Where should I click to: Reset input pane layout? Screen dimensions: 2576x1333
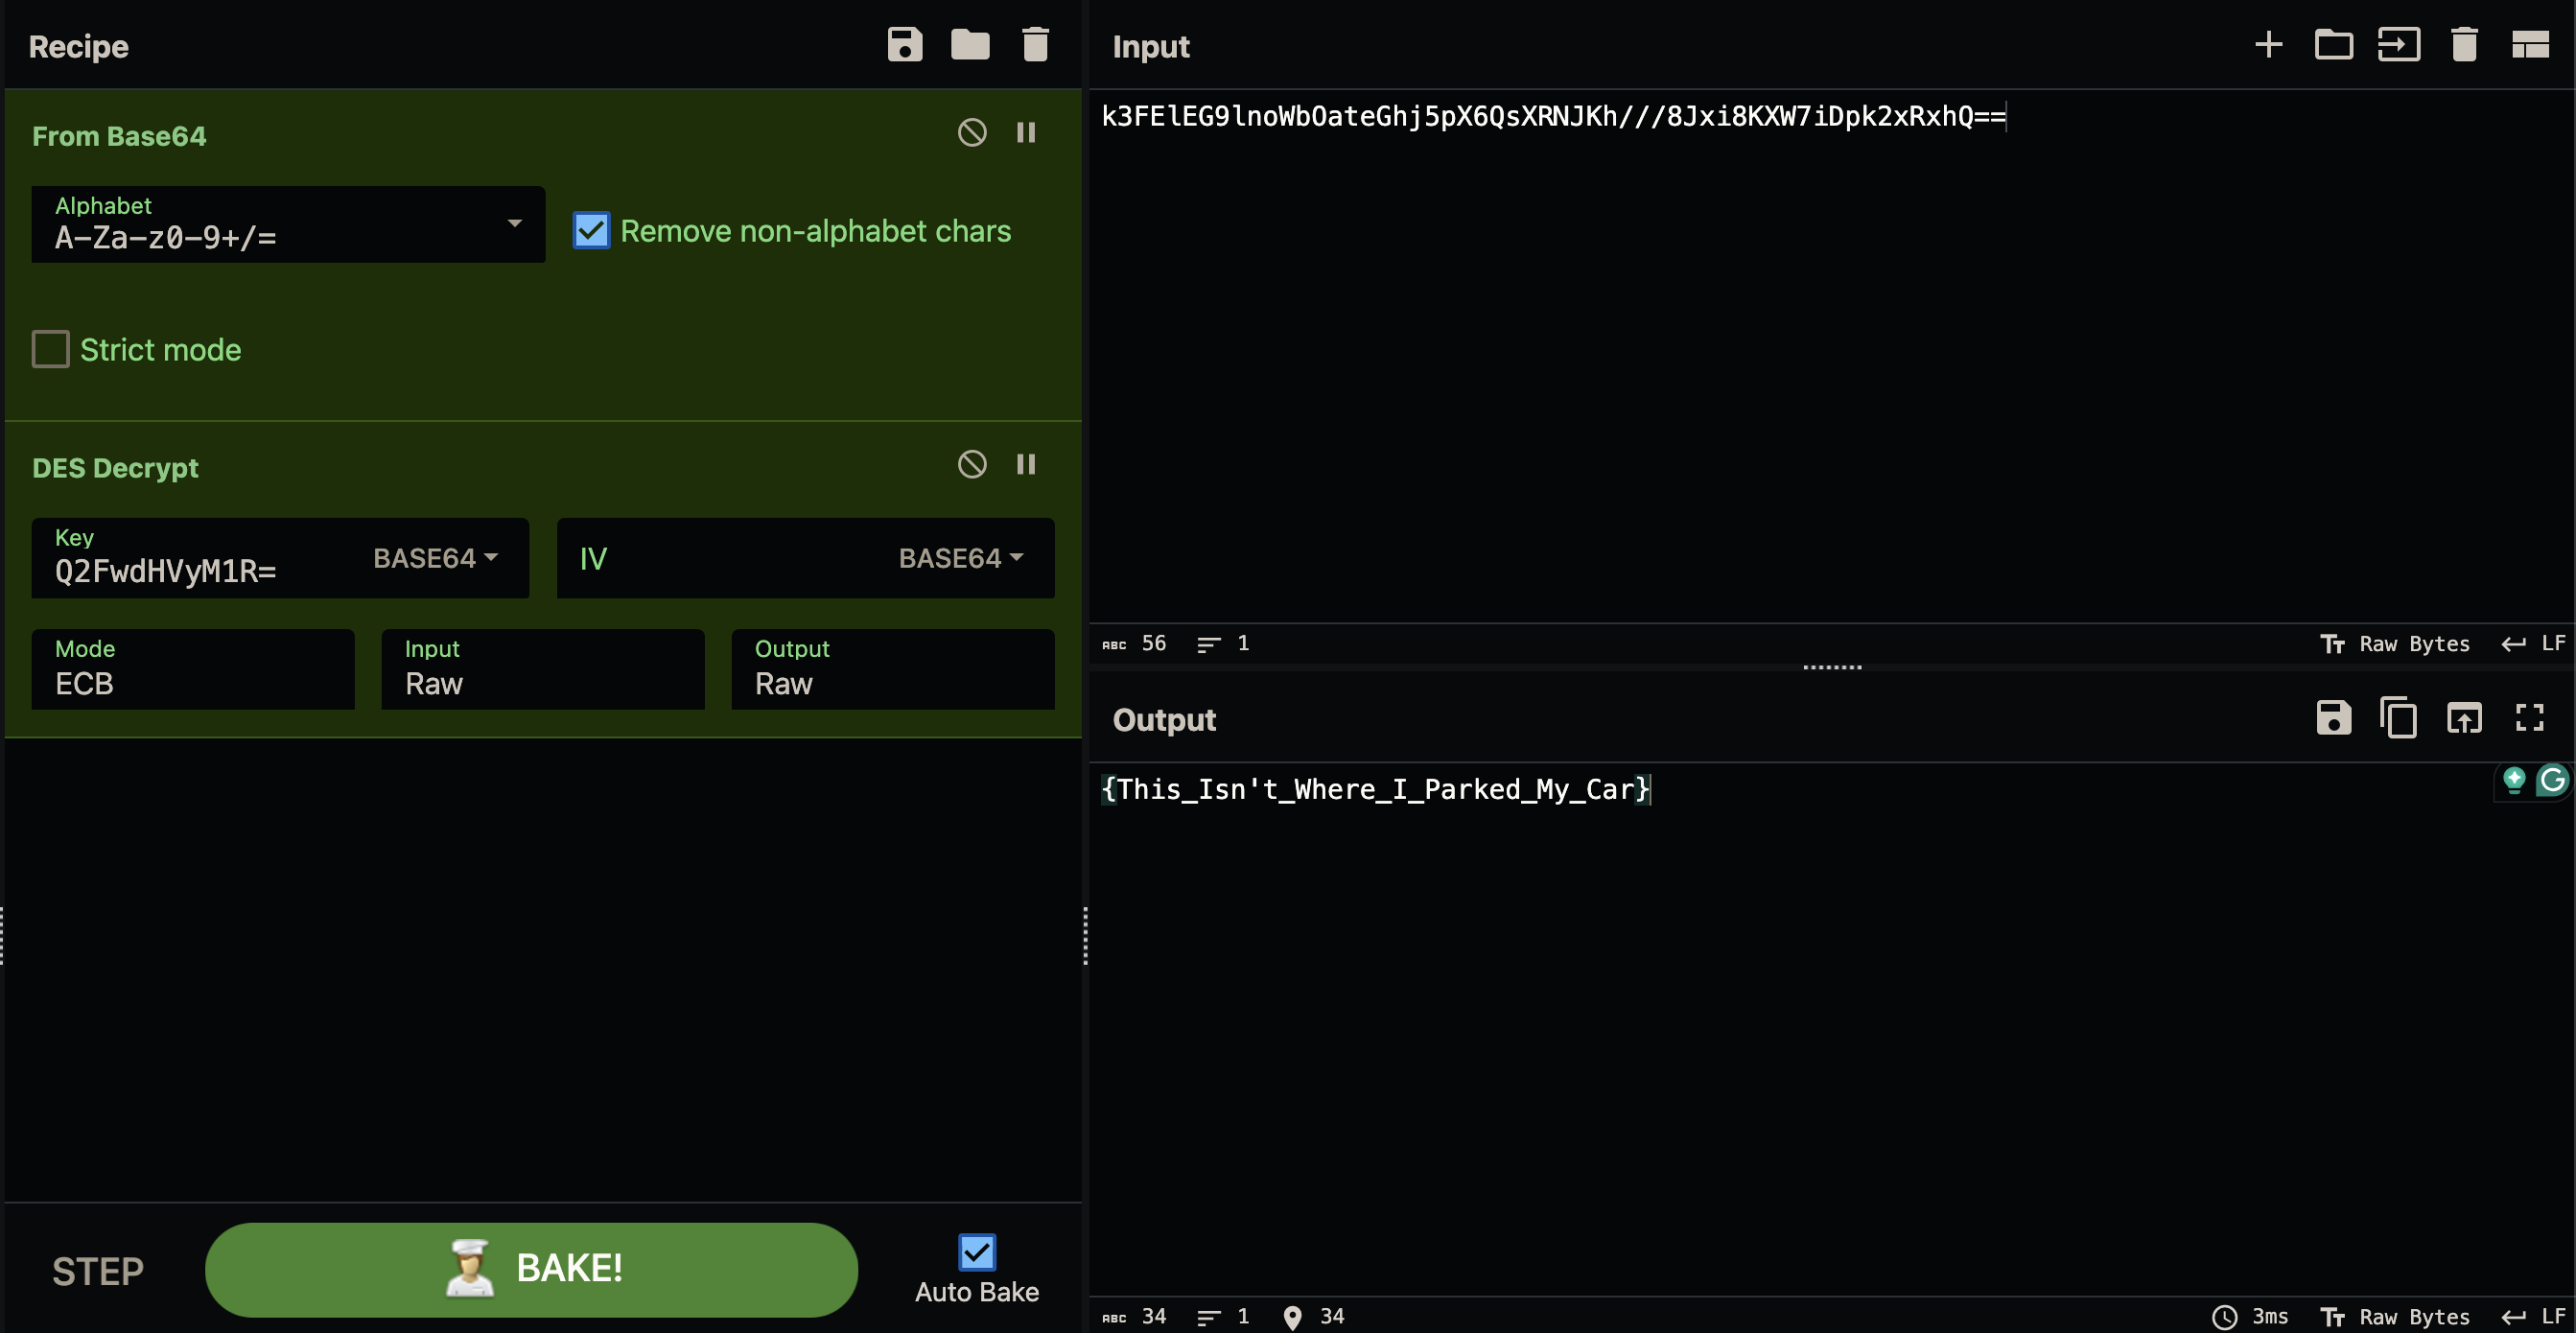tap(2530, 45)
